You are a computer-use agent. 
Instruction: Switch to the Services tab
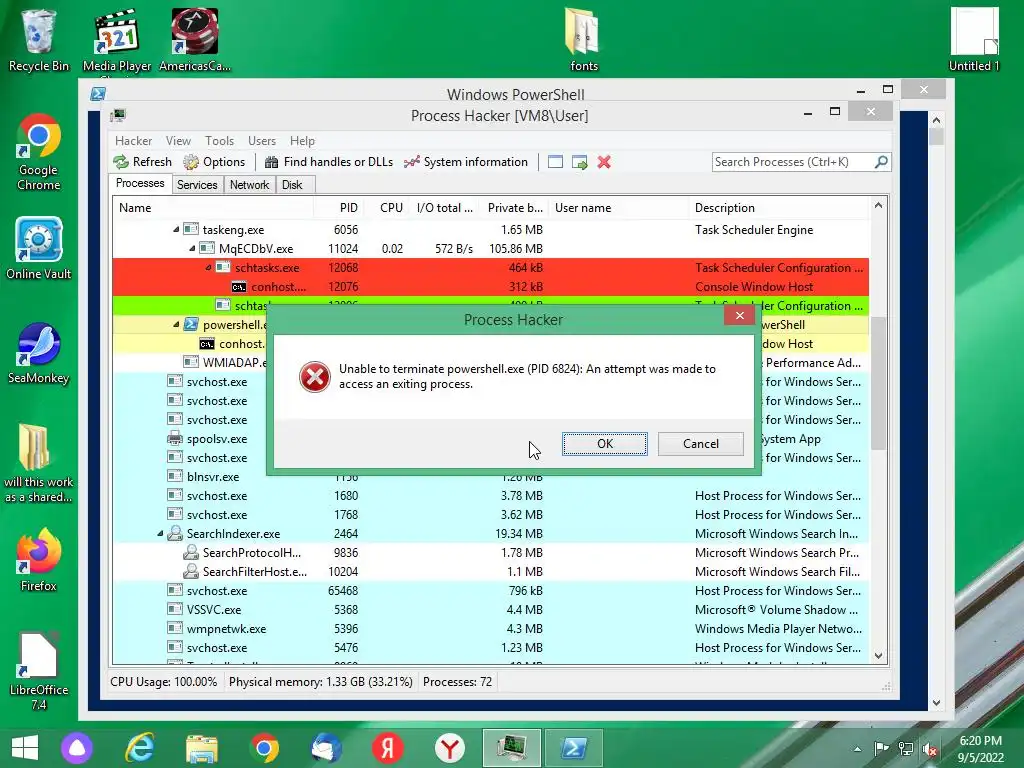pyautogui.click(x=197, y=185)
